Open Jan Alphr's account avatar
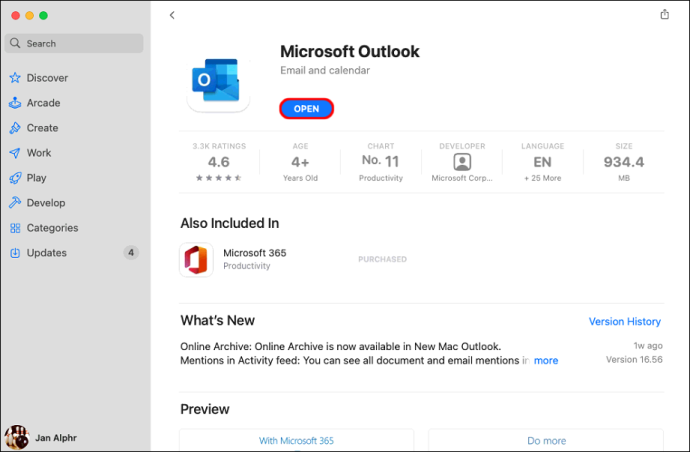Viewport: 690px width, 452px height. (17, 437)
